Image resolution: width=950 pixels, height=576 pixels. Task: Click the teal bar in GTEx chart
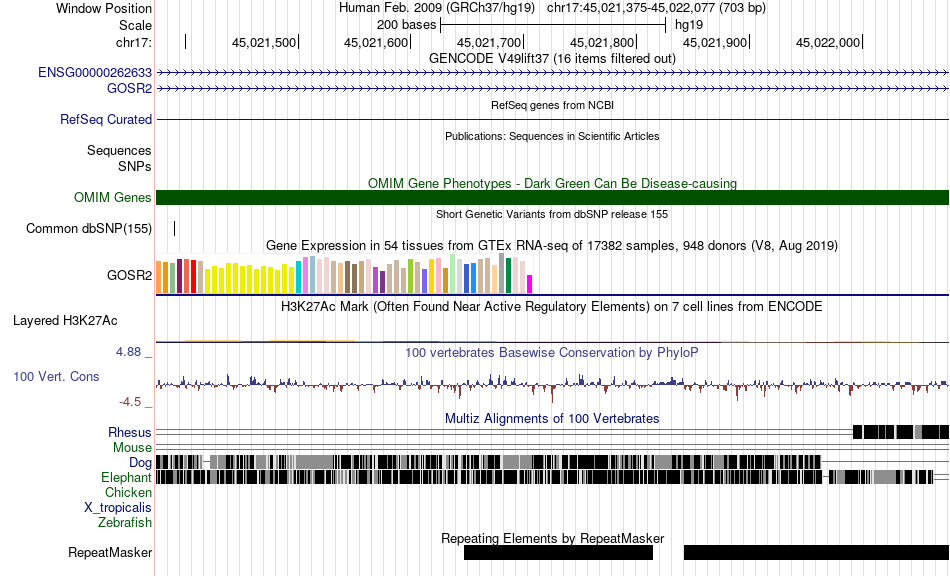[x=299, y=277]
